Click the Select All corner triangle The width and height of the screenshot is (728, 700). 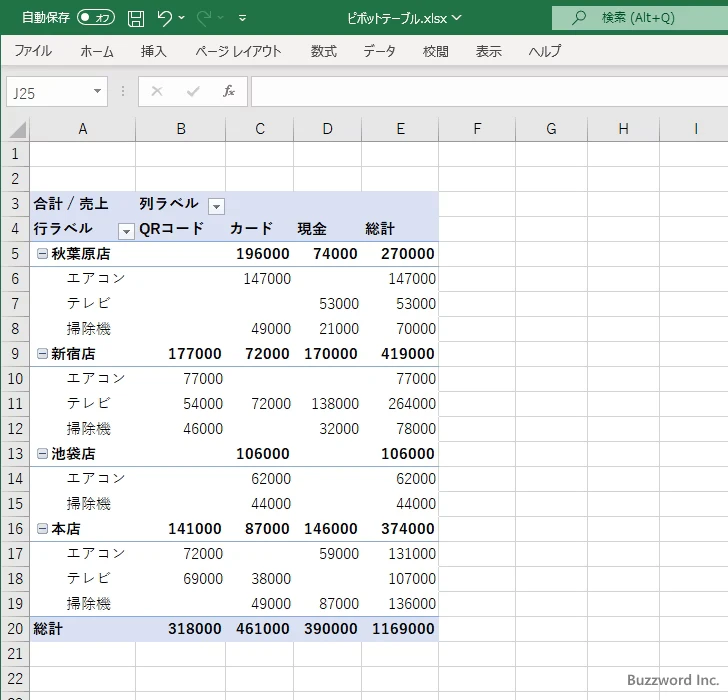tap(17, 130)
